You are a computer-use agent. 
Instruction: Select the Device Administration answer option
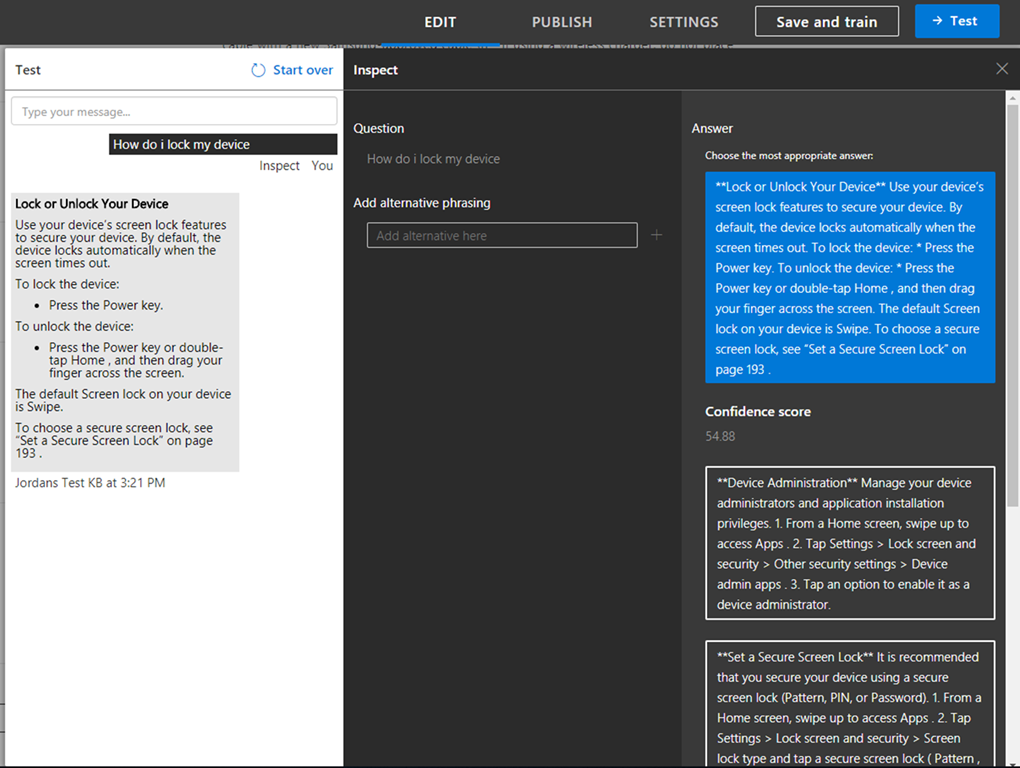click(850, 543)
